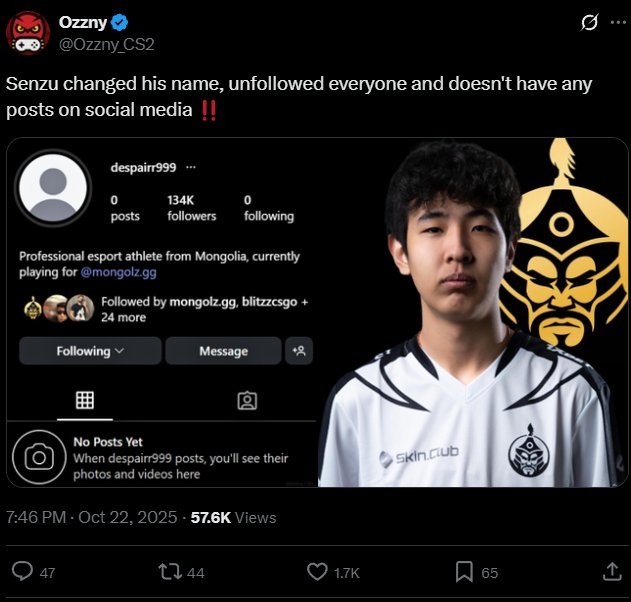Bookmark this tweet
This screenshot has height=602, width=631.
(464, 572)
